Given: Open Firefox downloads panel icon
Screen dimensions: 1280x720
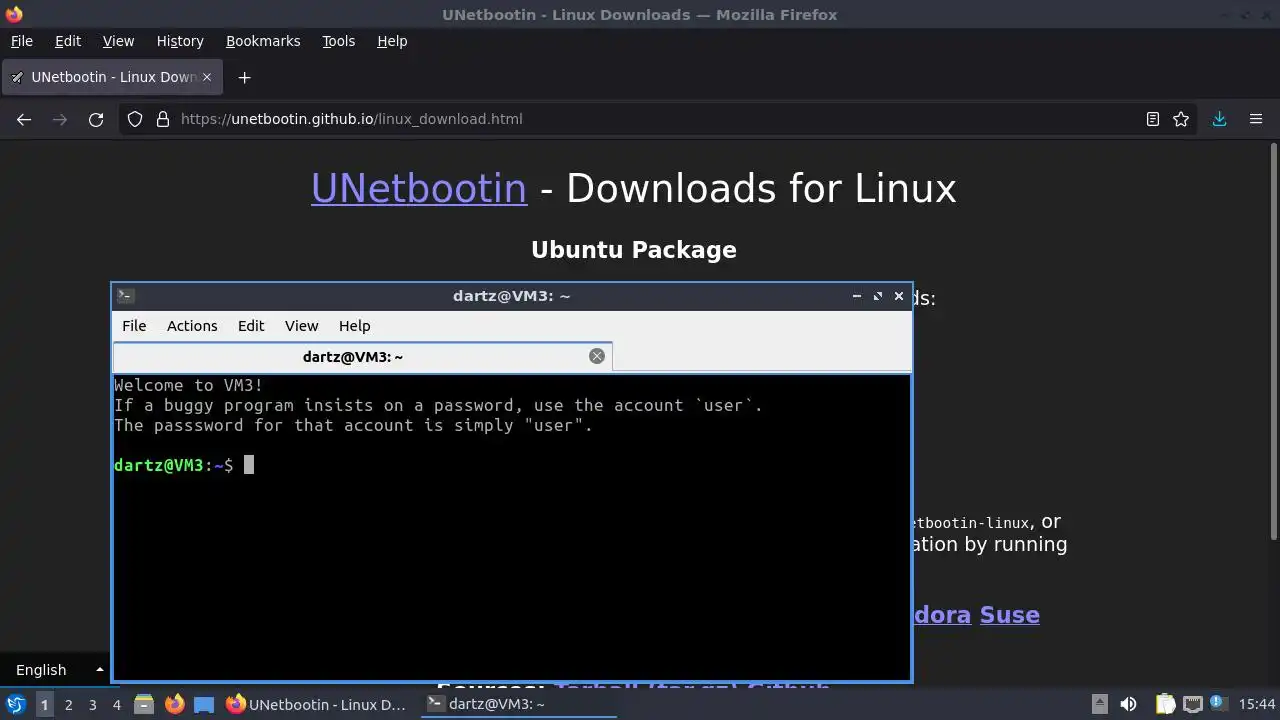Looking at the screenshot, I should click(x=1219, y=119).
